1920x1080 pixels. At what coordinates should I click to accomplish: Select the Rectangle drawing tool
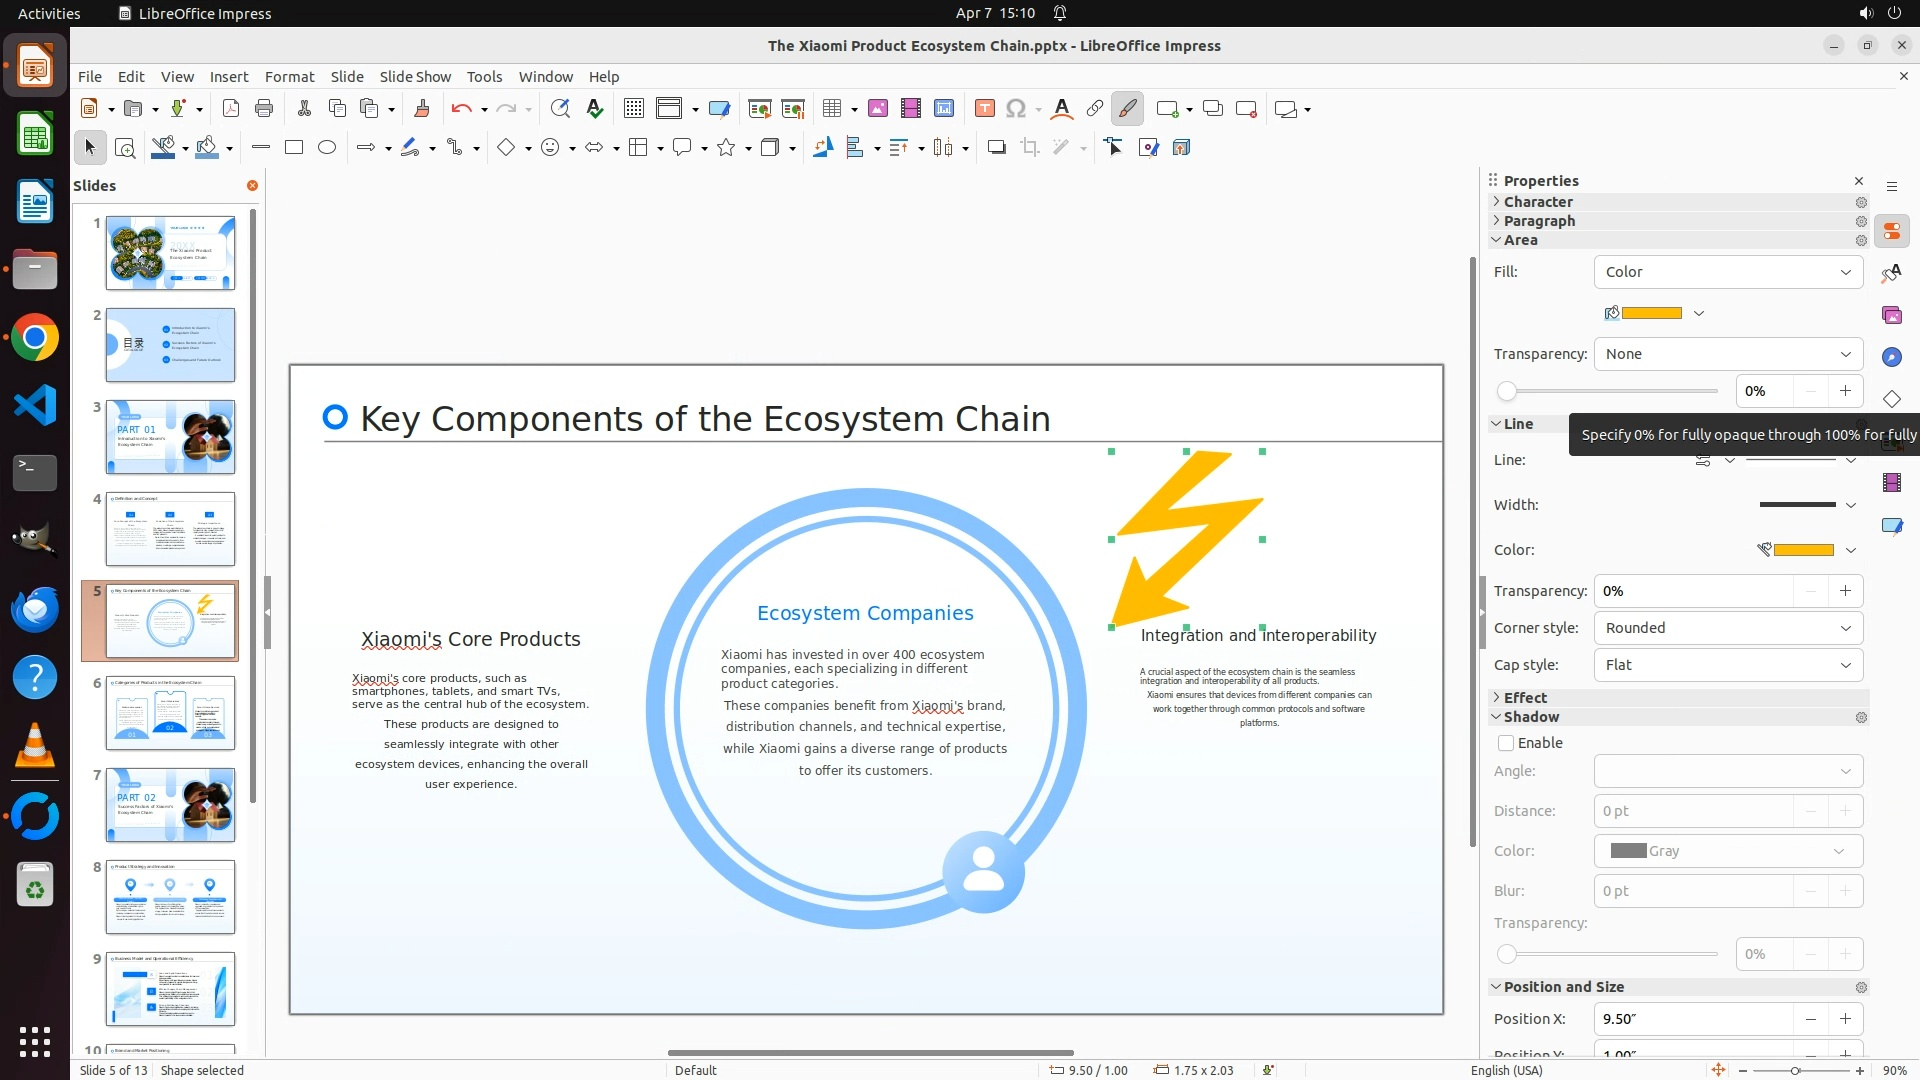pos(294,148)
